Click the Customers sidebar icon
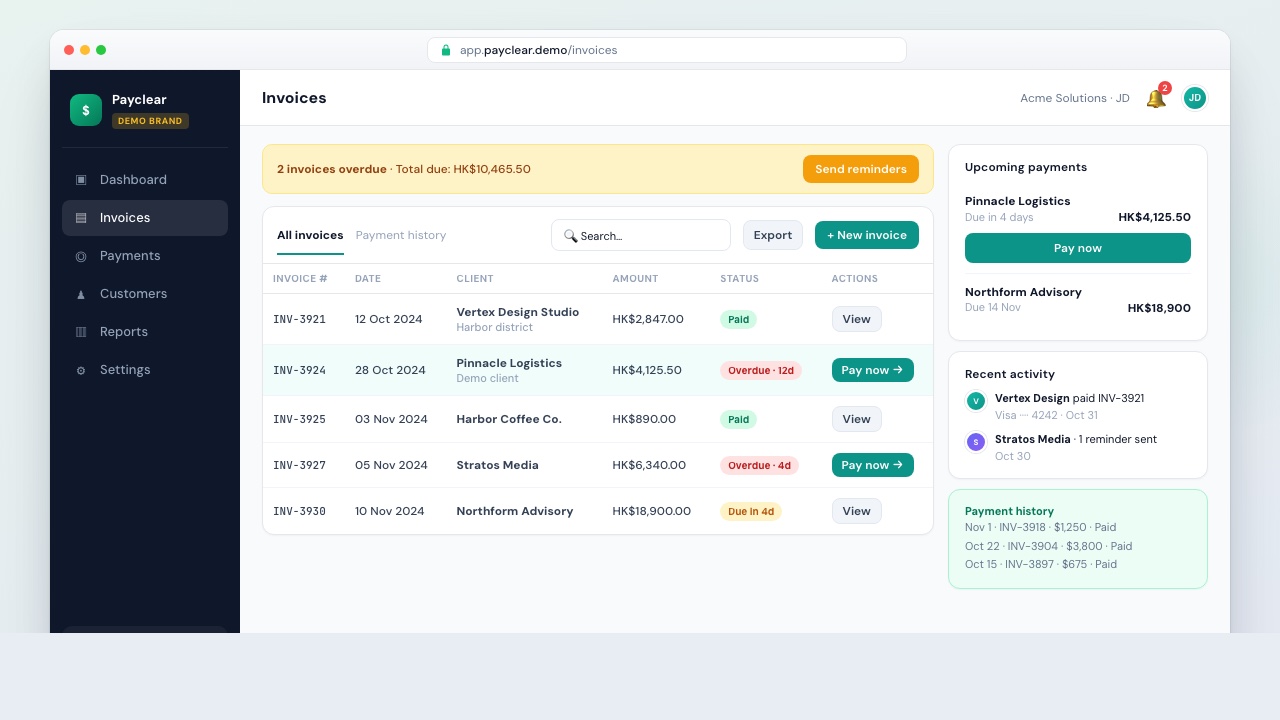Viewport: 1280px width, 720px height. click(x=81, y=294)
